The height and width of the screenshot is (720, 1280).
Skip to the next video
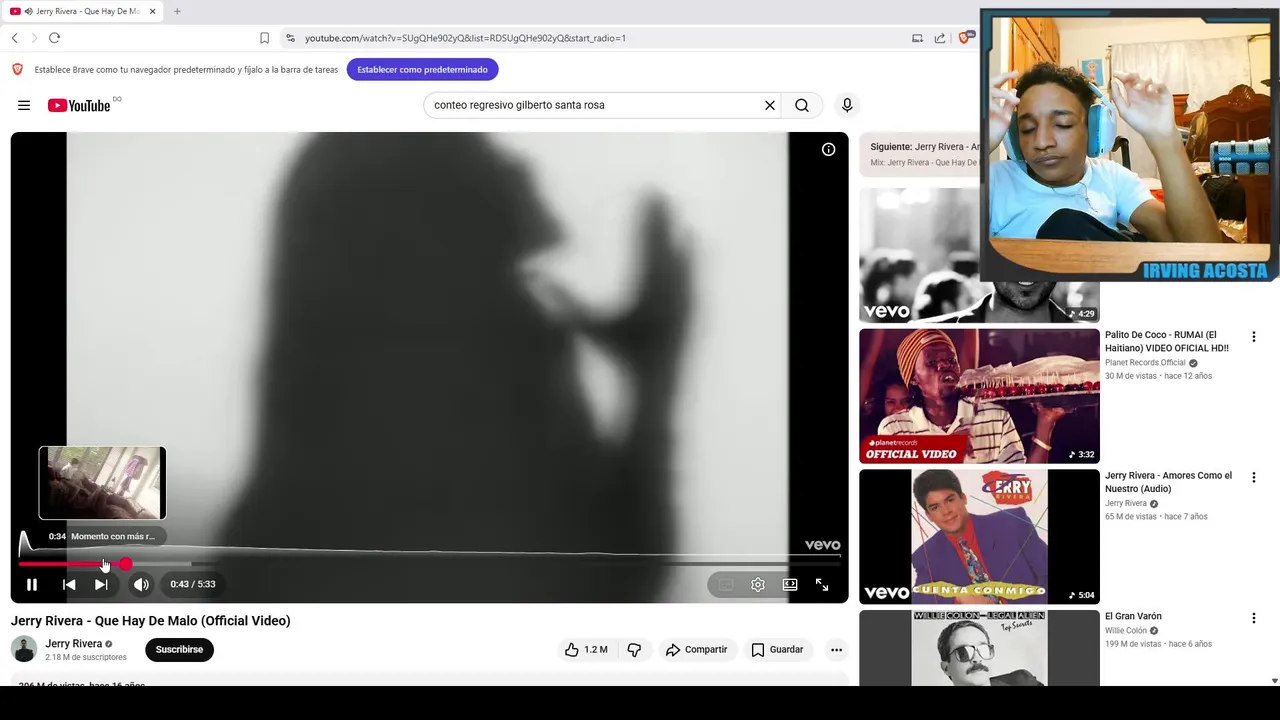pos(101,585)
